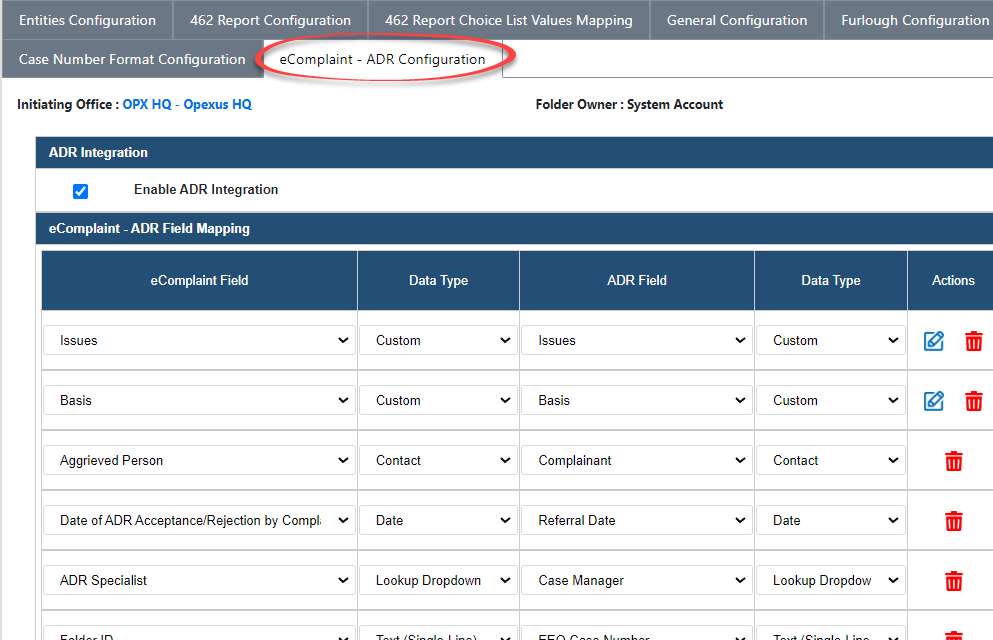Open the Complainant ADR Field dropdown
This screenshot has width=993, height=640.
pyautogui.click(x=636, y=460)
